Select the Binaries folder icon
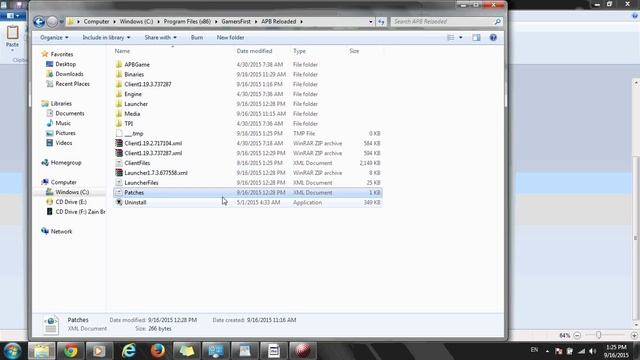The width and height of the screenshot is (640, 360). [119, 74]
